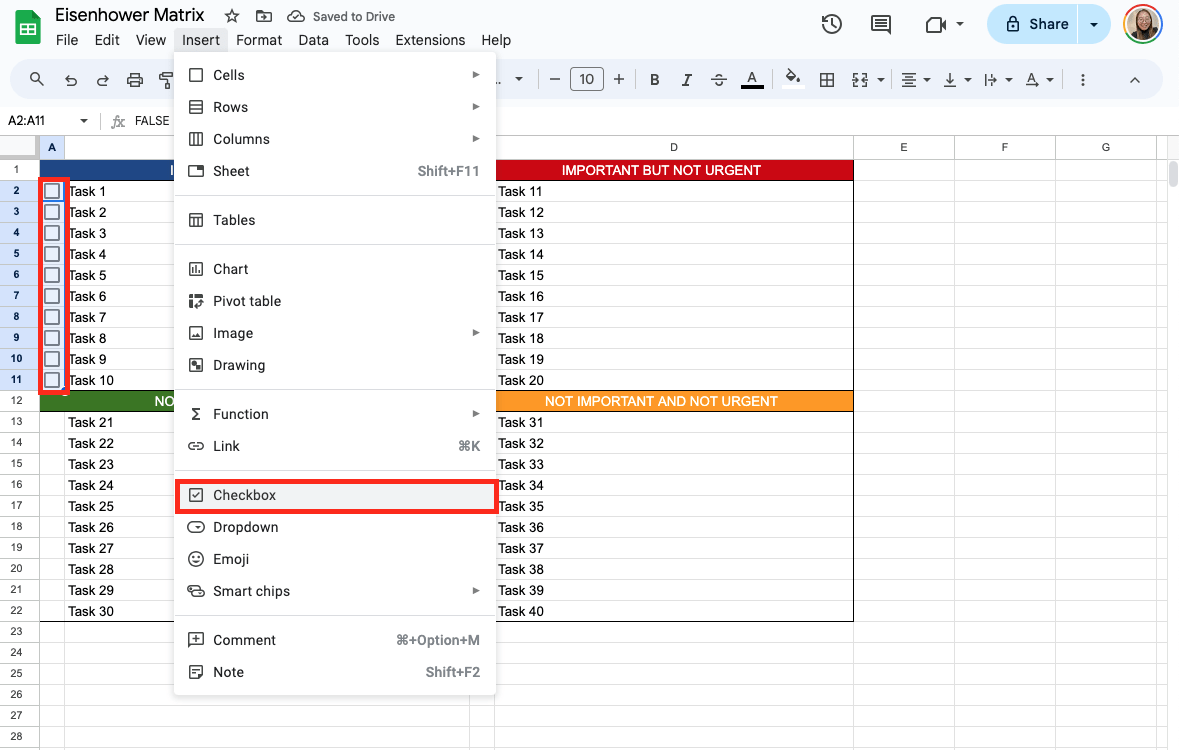Viewport: 1179px width, 750px height.
Task: Open the Format menu
Action: [259, 40]
